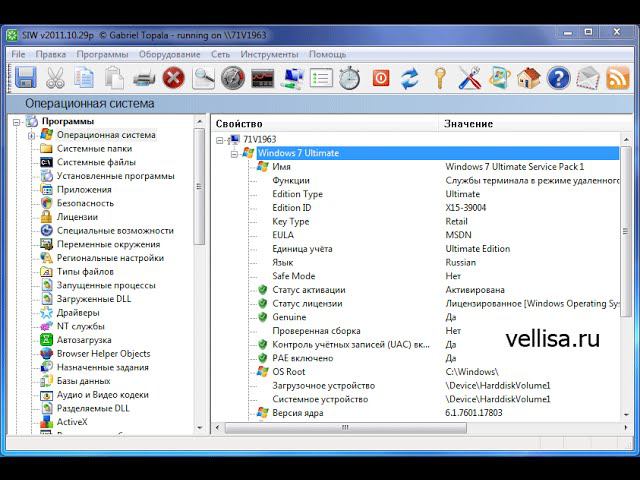Click the blue refresh arrows toolbar icon

[x=410, y=78]
